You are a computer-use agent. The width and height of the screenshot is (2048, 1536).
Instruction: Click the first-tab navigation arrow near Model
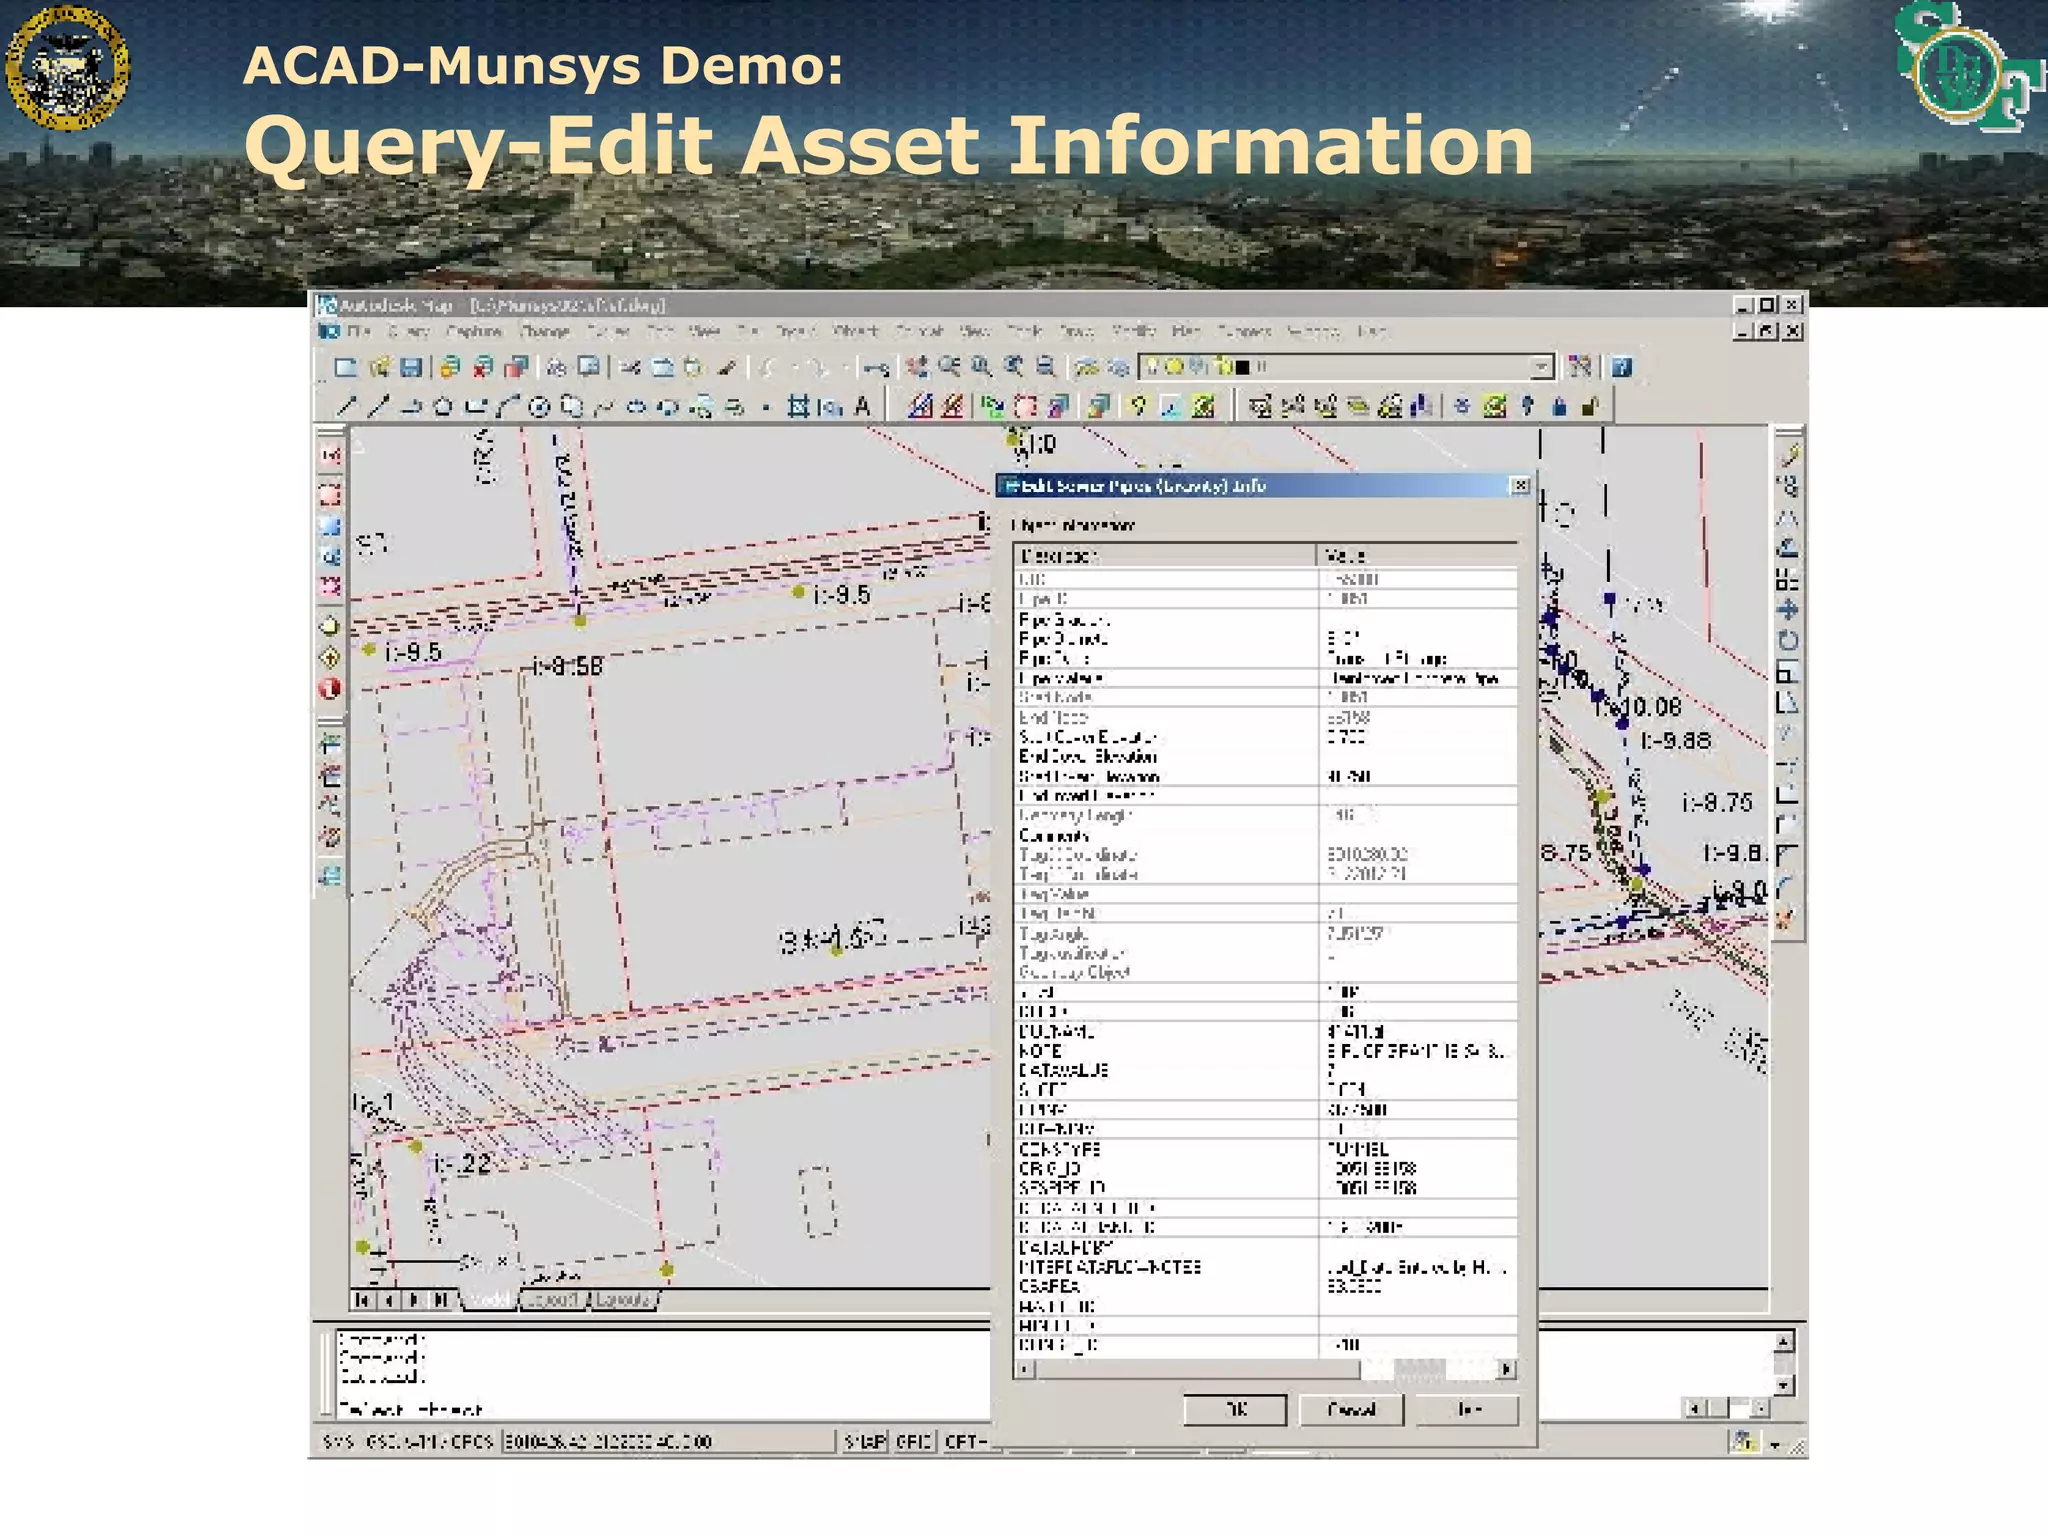coord(362,1300)
